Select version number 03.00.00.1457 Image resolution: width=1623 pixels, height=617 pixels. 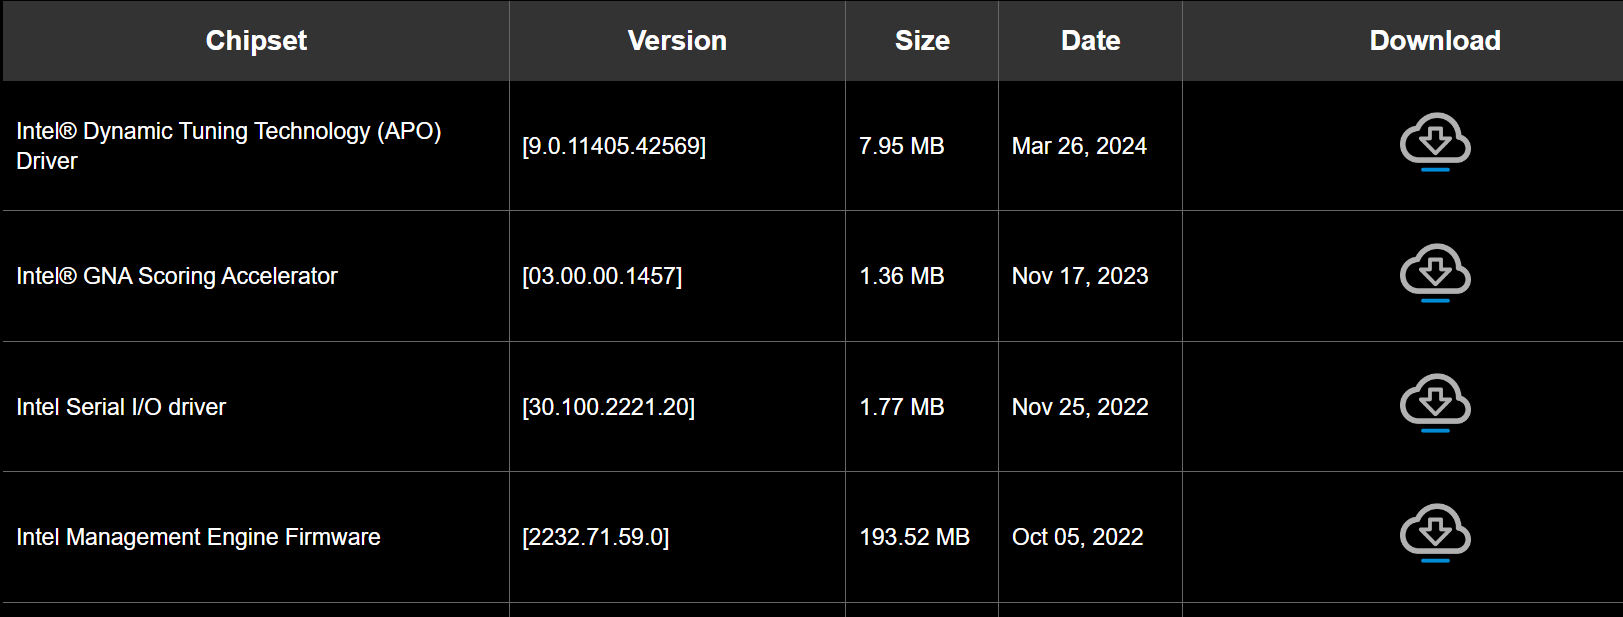tap(602, 276)
